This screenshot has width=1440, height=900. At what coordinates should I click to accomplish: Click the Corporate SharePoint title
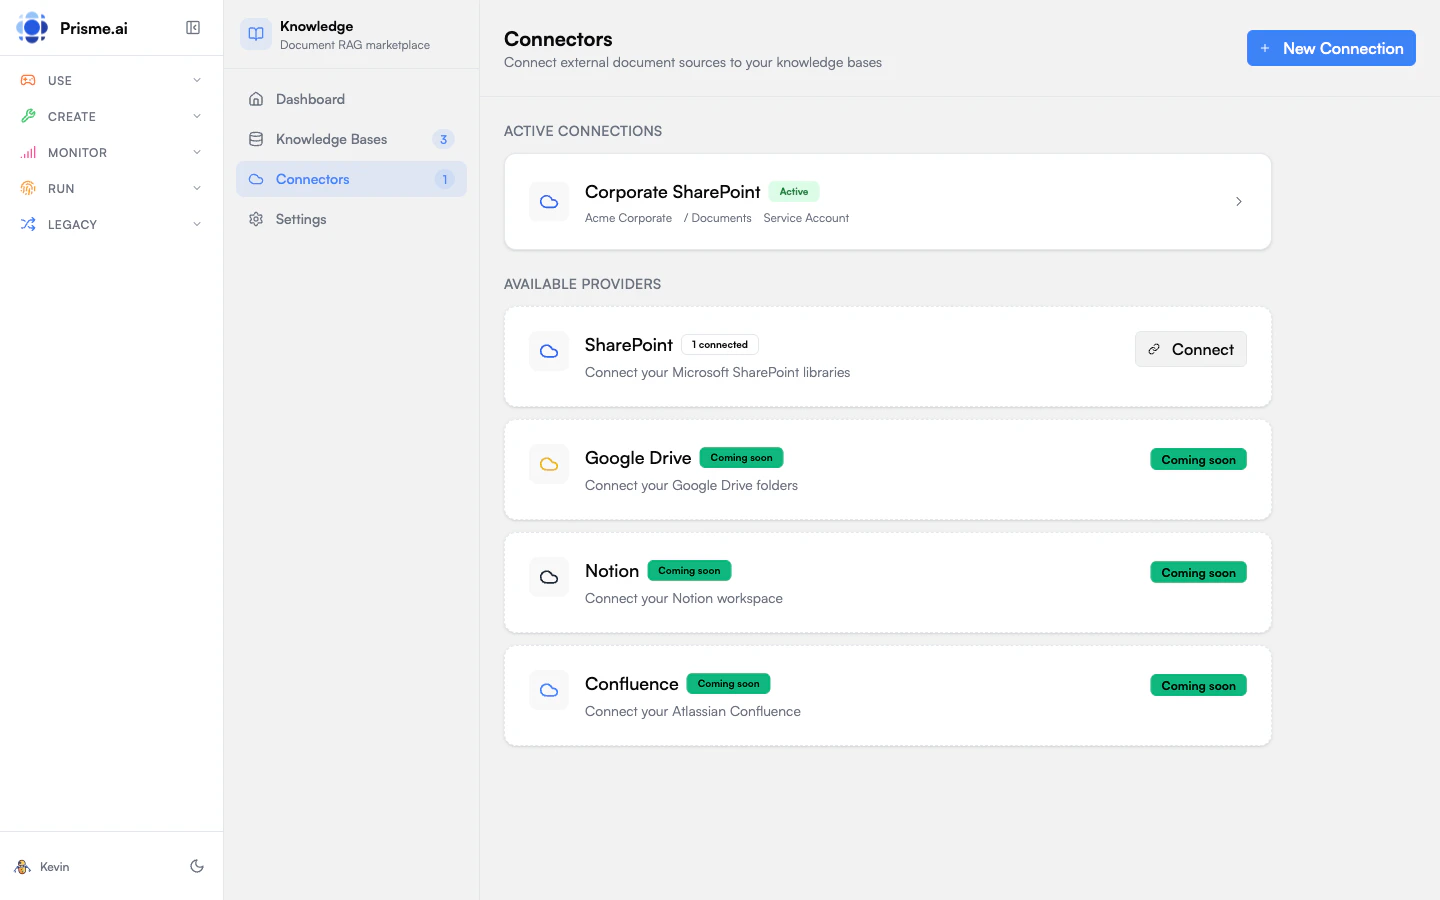point(673,192)
